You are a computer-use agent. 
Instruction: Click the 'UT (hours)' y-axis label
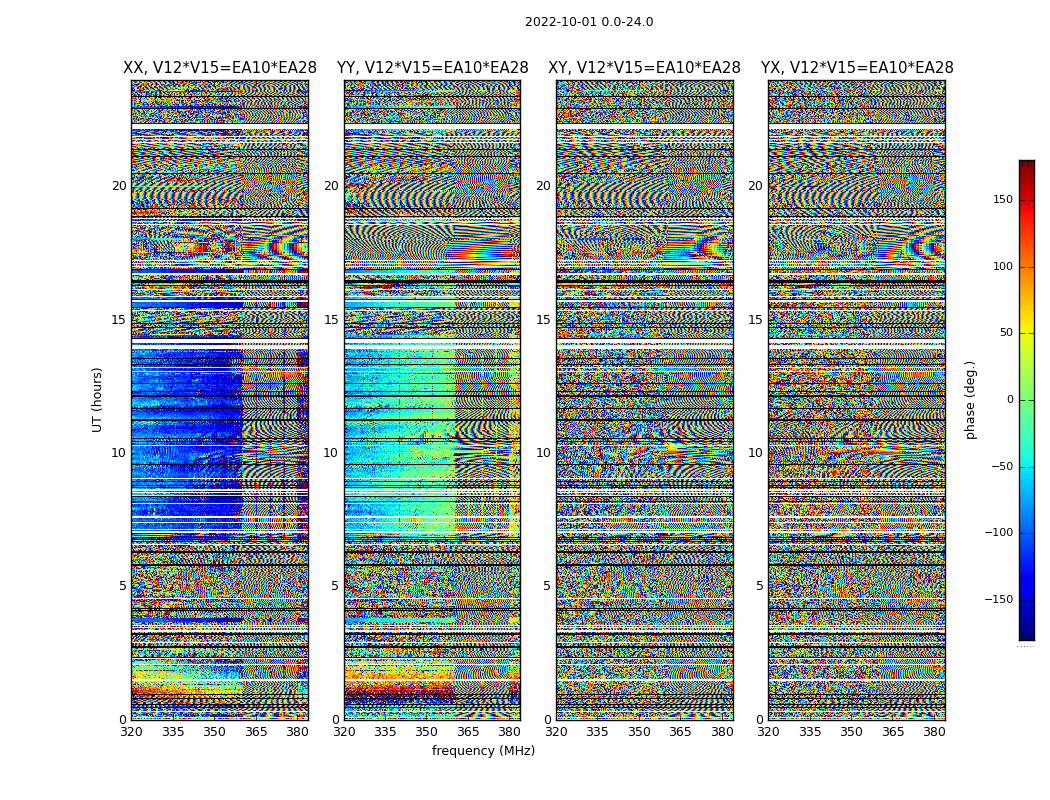coord(97,400)
